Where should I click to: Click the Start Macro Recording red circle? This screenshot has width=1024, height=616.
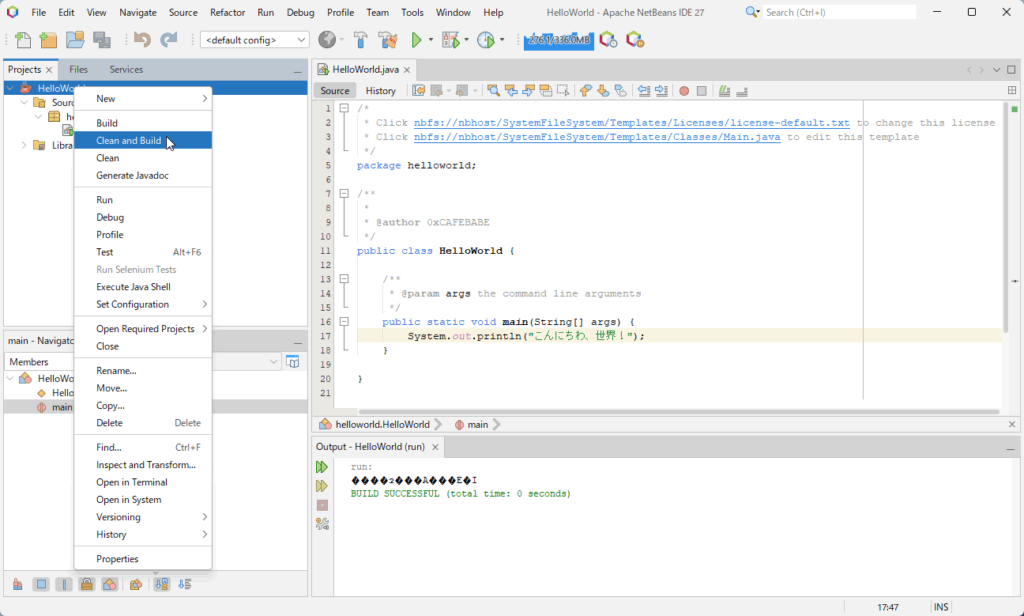(684, 90)
